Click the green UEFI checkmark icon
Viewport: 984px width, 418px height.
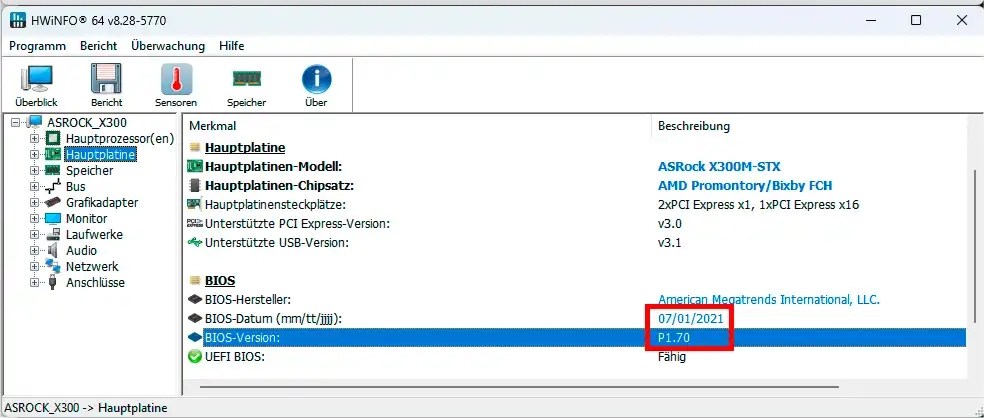pos(195,356)
